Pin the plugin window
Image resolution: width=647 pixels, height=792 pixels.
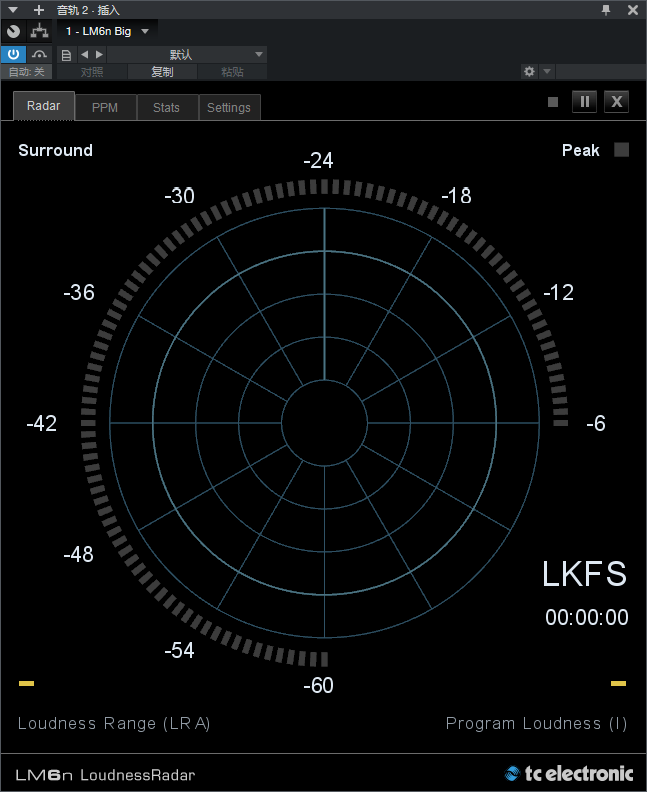(x=606, y=10)
